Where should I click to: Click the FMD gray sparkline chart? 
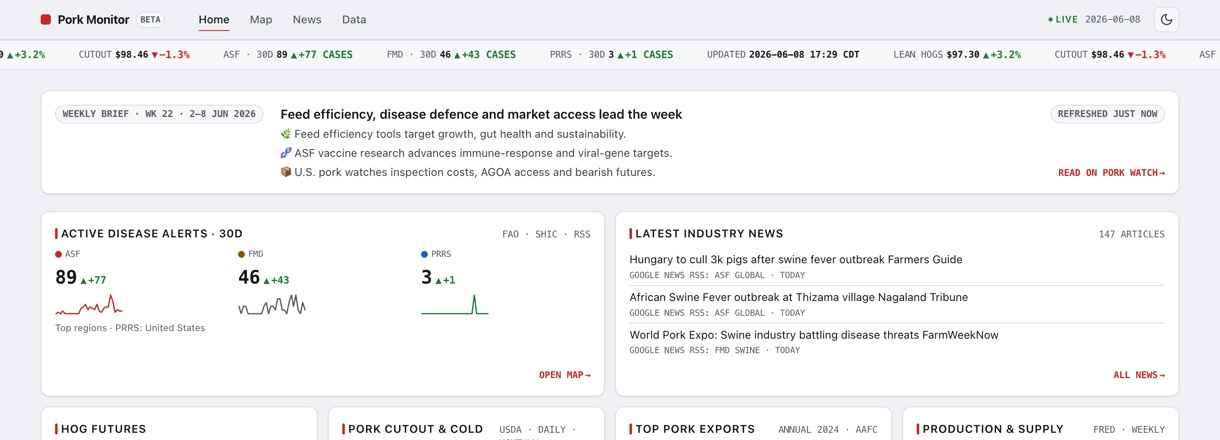[x=272, y=305]
